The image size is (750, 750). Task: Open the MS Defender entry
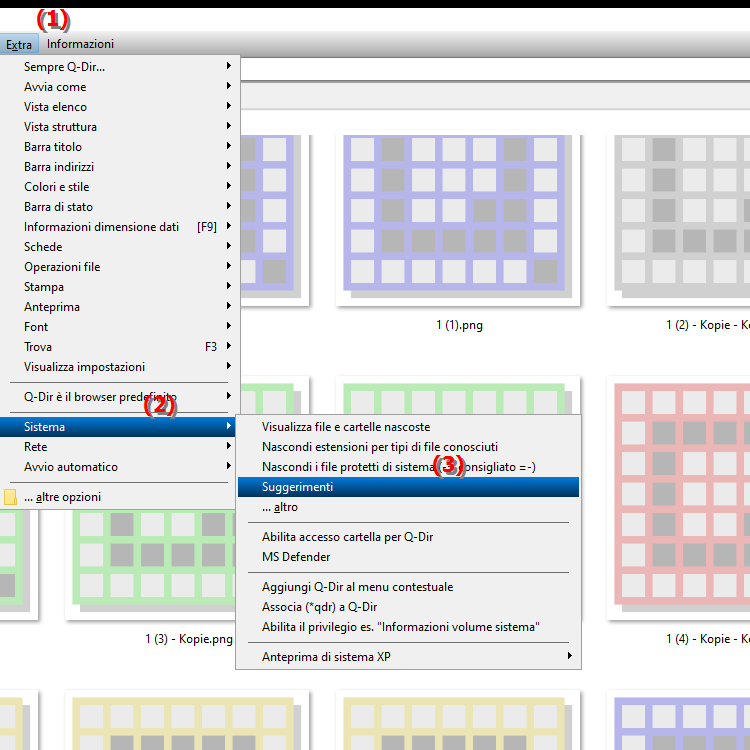(408, 557)
